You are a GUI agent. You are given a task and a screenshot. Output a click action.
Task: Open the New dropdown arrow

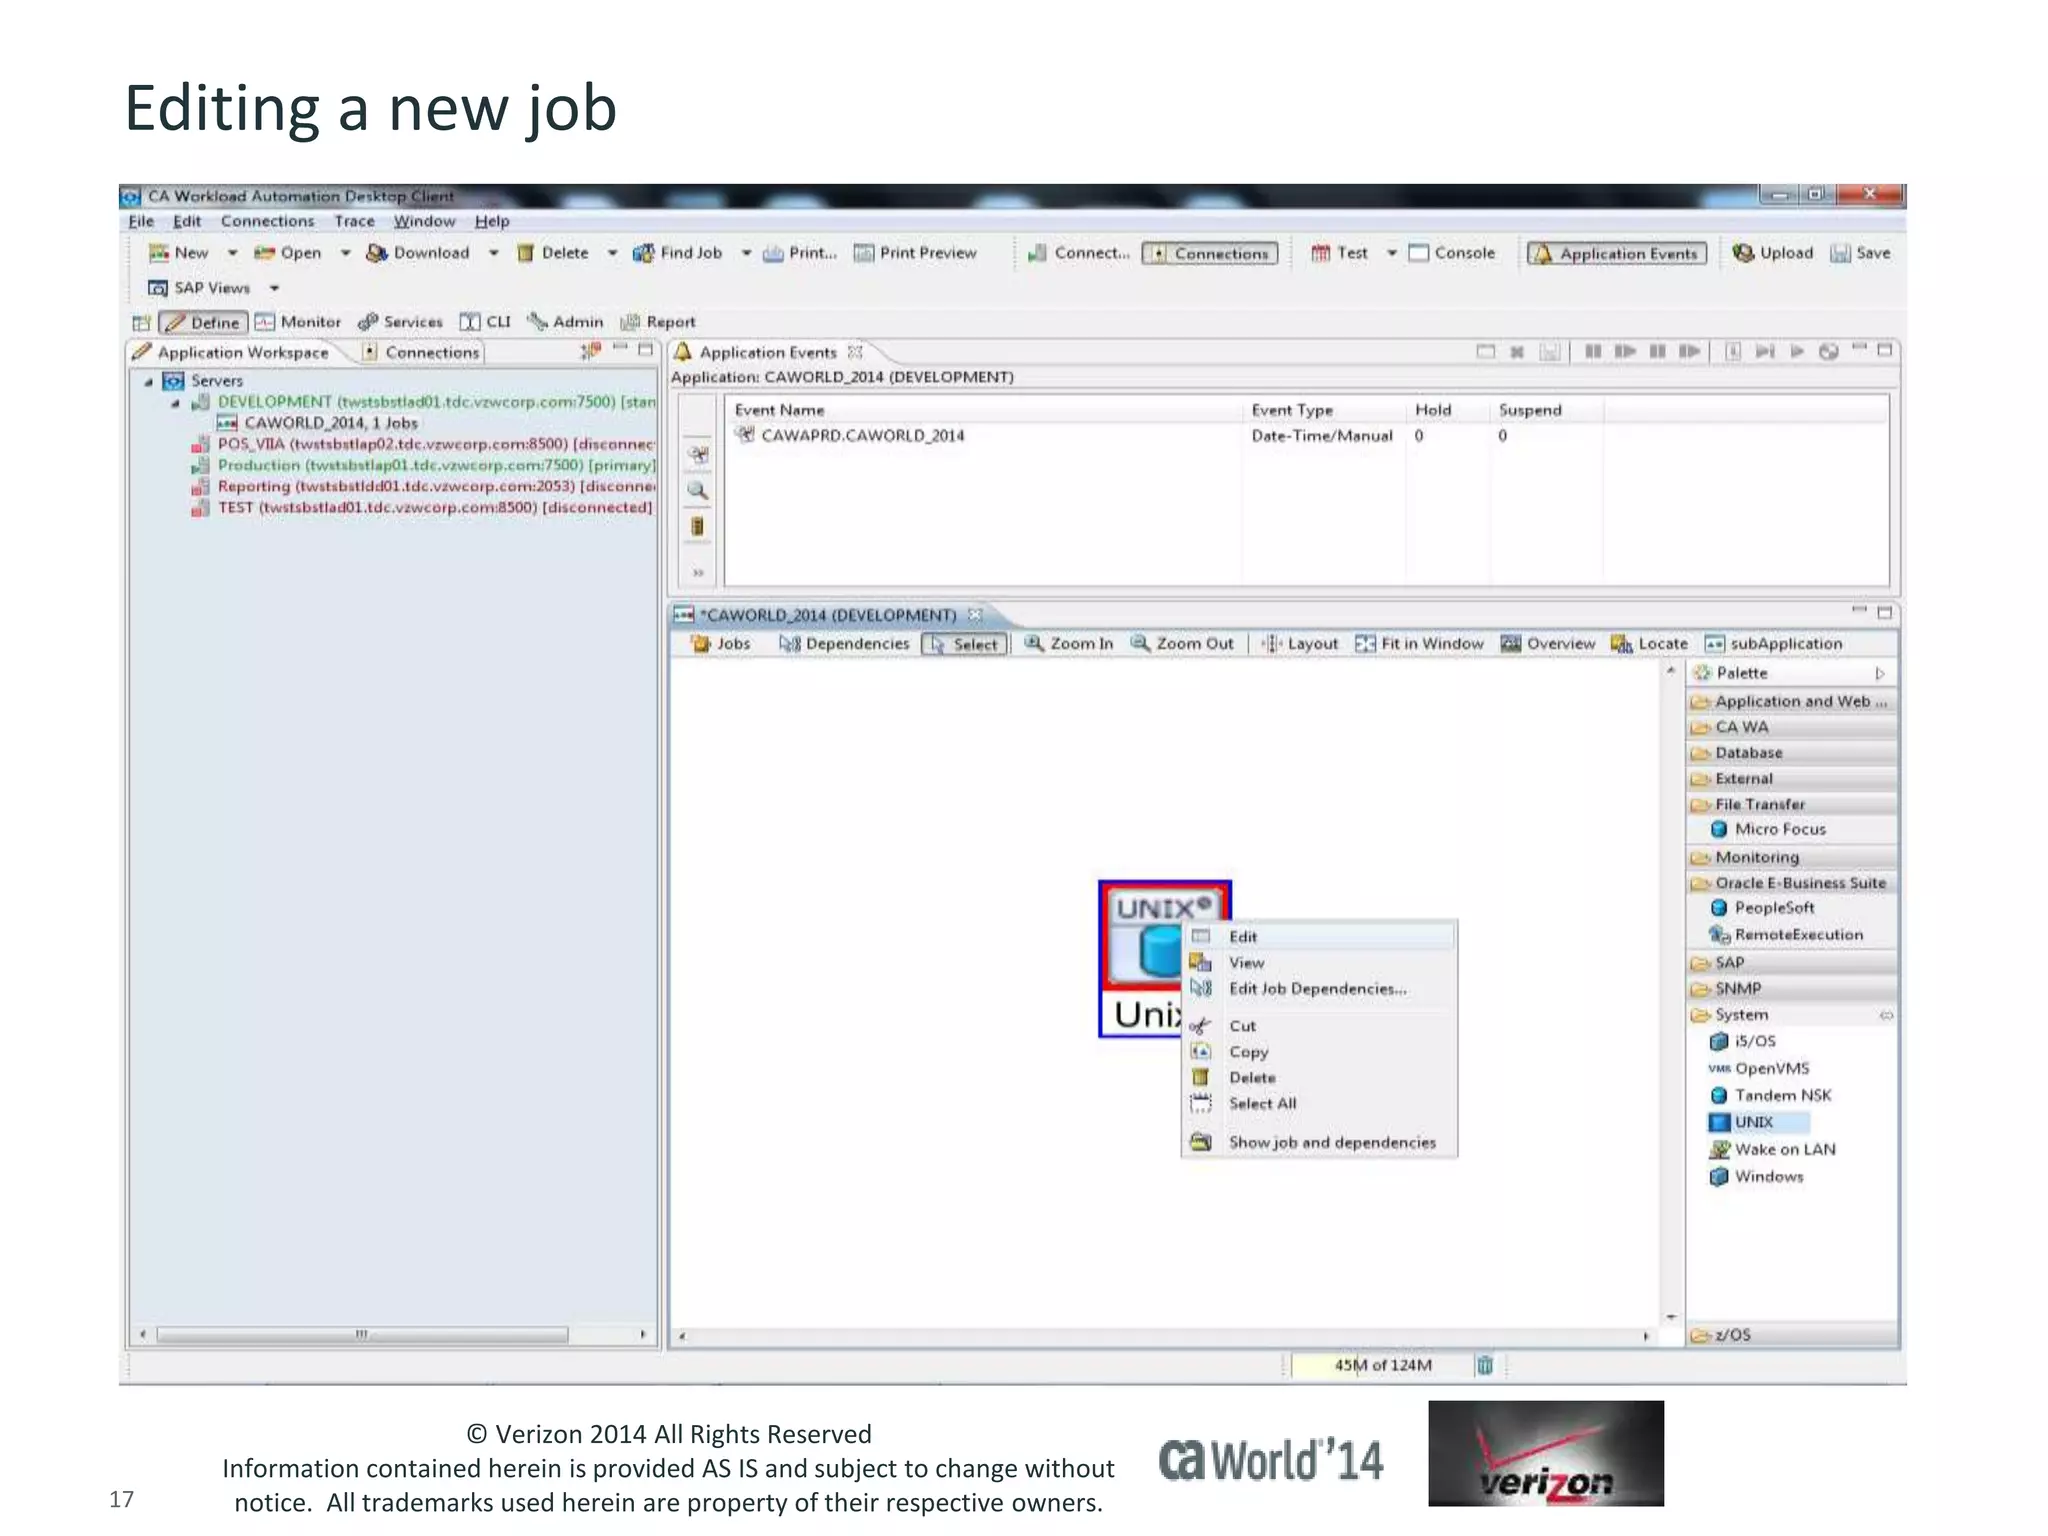pos(232,253)
